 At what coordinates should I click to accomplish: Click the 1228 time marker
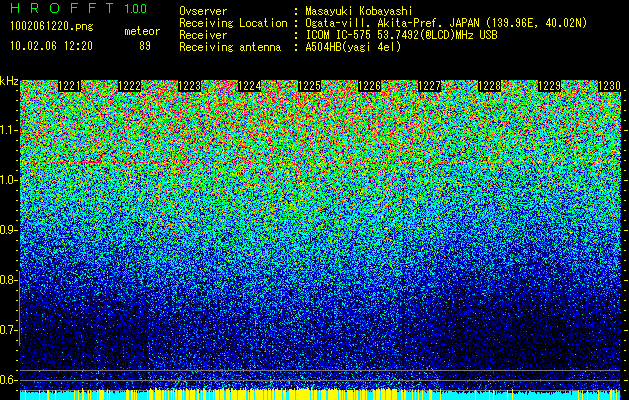tap(489, 86)
